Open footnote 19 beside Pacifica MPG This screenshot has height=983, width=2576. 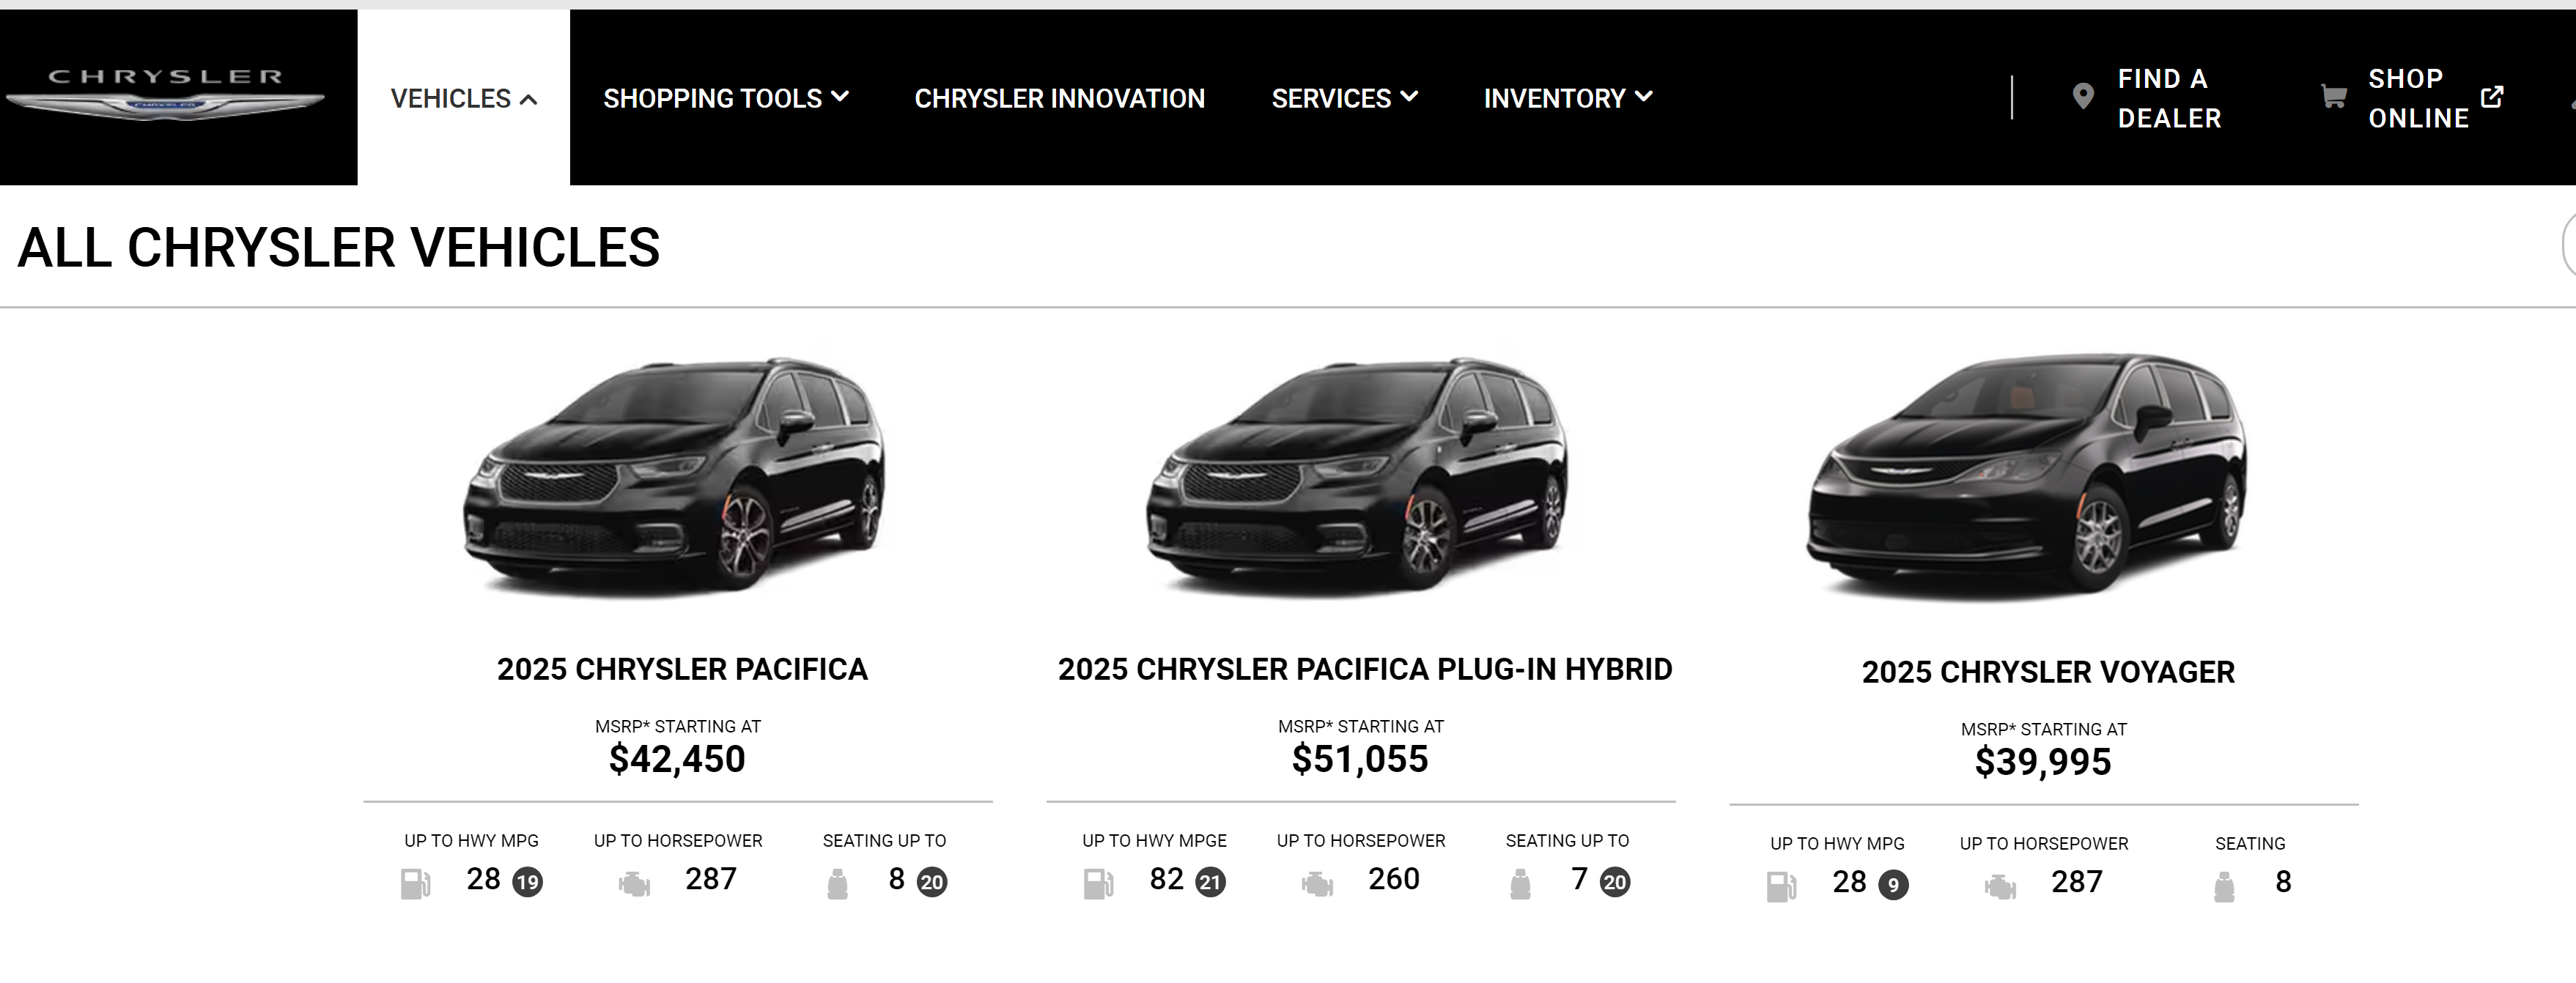coord(528,882)
